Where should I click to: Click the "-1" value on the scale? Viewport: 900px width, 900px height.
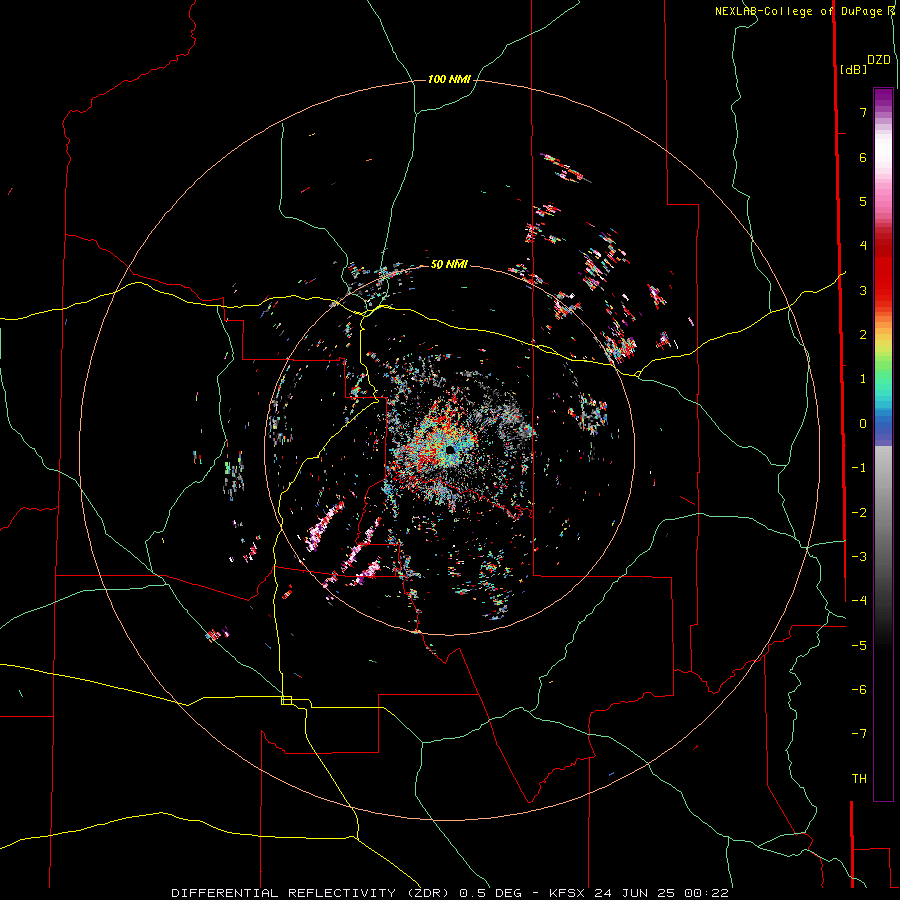859,468
